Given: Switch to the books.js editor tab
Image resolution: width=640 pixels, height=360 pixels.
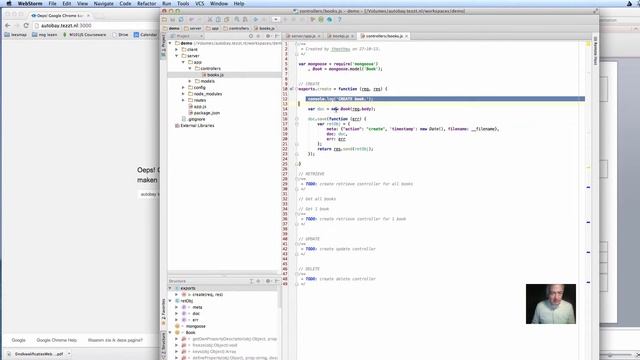Looking at the screenshot, I should point(340,36).
